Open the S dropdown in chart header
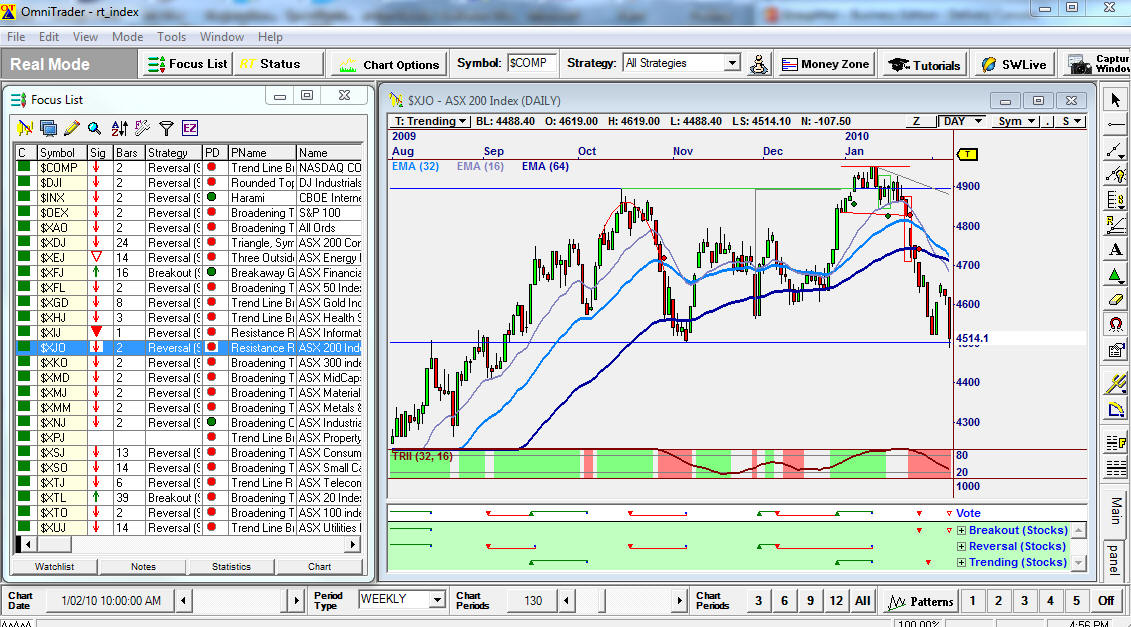The width and height of the screenshot is (1131, 627). [1073, 121]
